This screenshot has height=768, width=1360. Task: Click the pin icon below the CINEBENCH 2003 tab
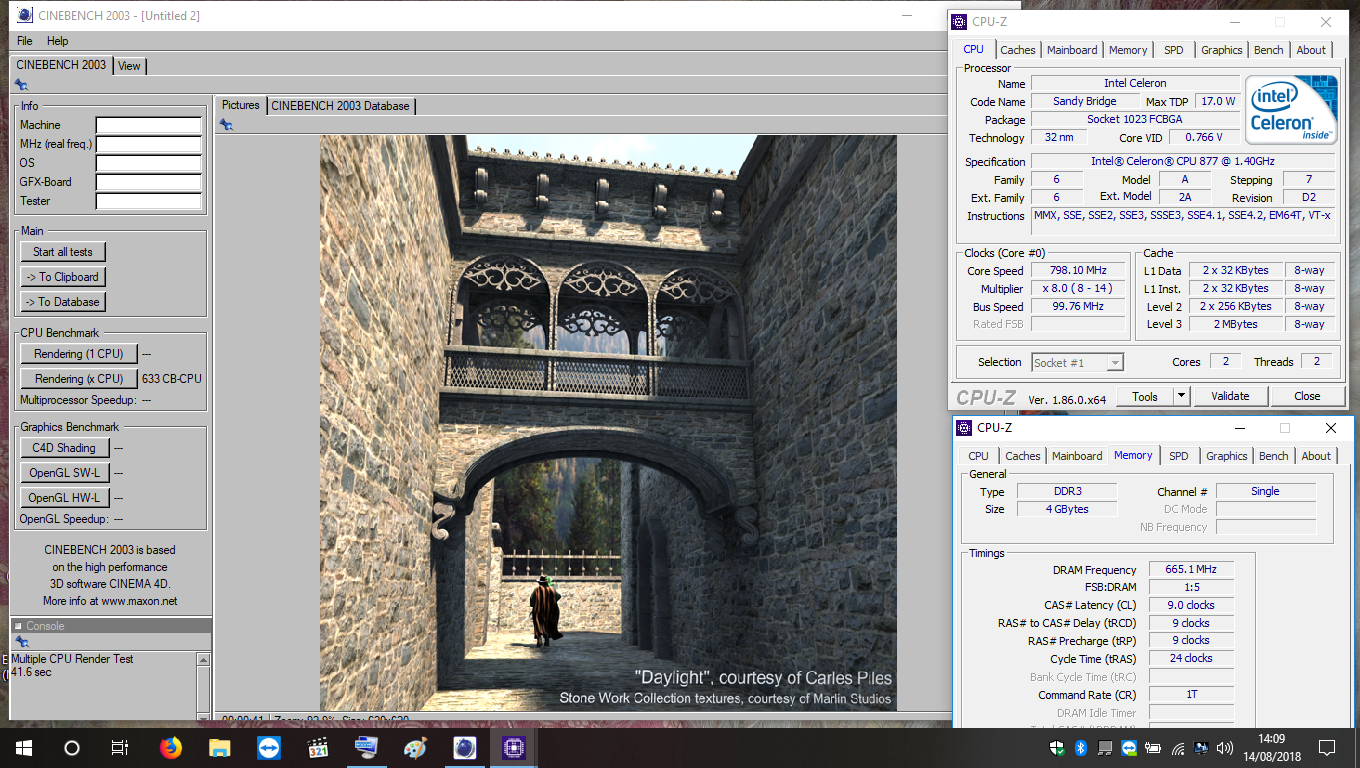pos(21,85)
